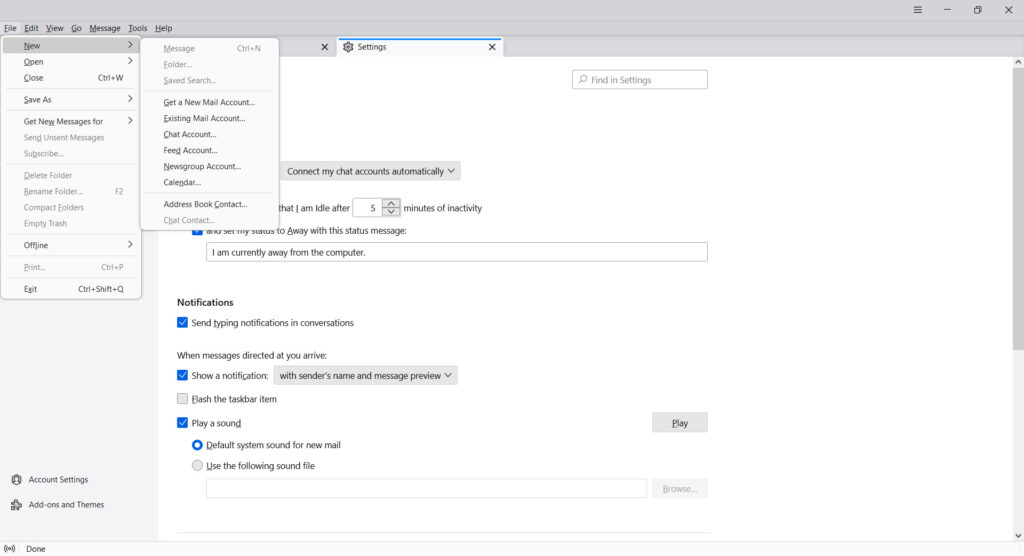The image size is (1024, 556).
Task: Close the tab left of Settings
Action: (x=325, y=47)
